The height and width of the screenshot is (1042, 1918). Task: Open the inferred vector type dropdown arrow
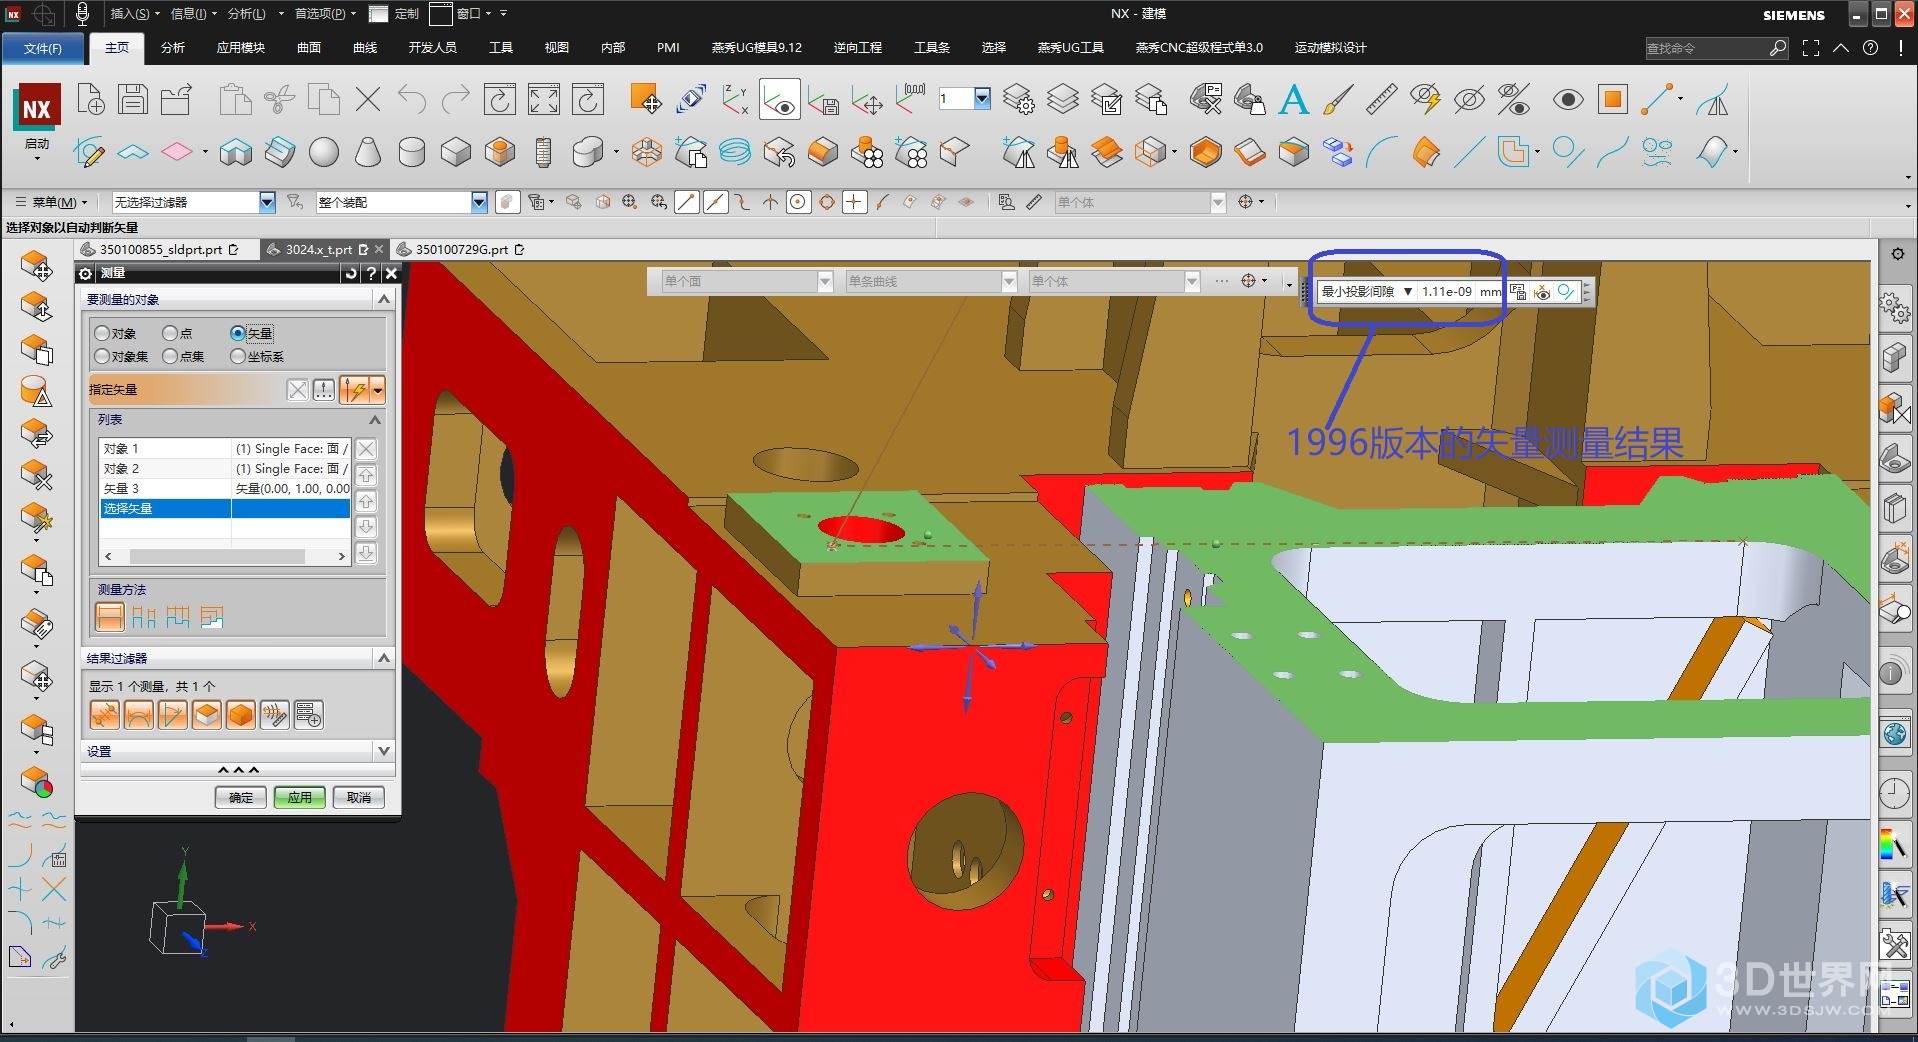377,390
